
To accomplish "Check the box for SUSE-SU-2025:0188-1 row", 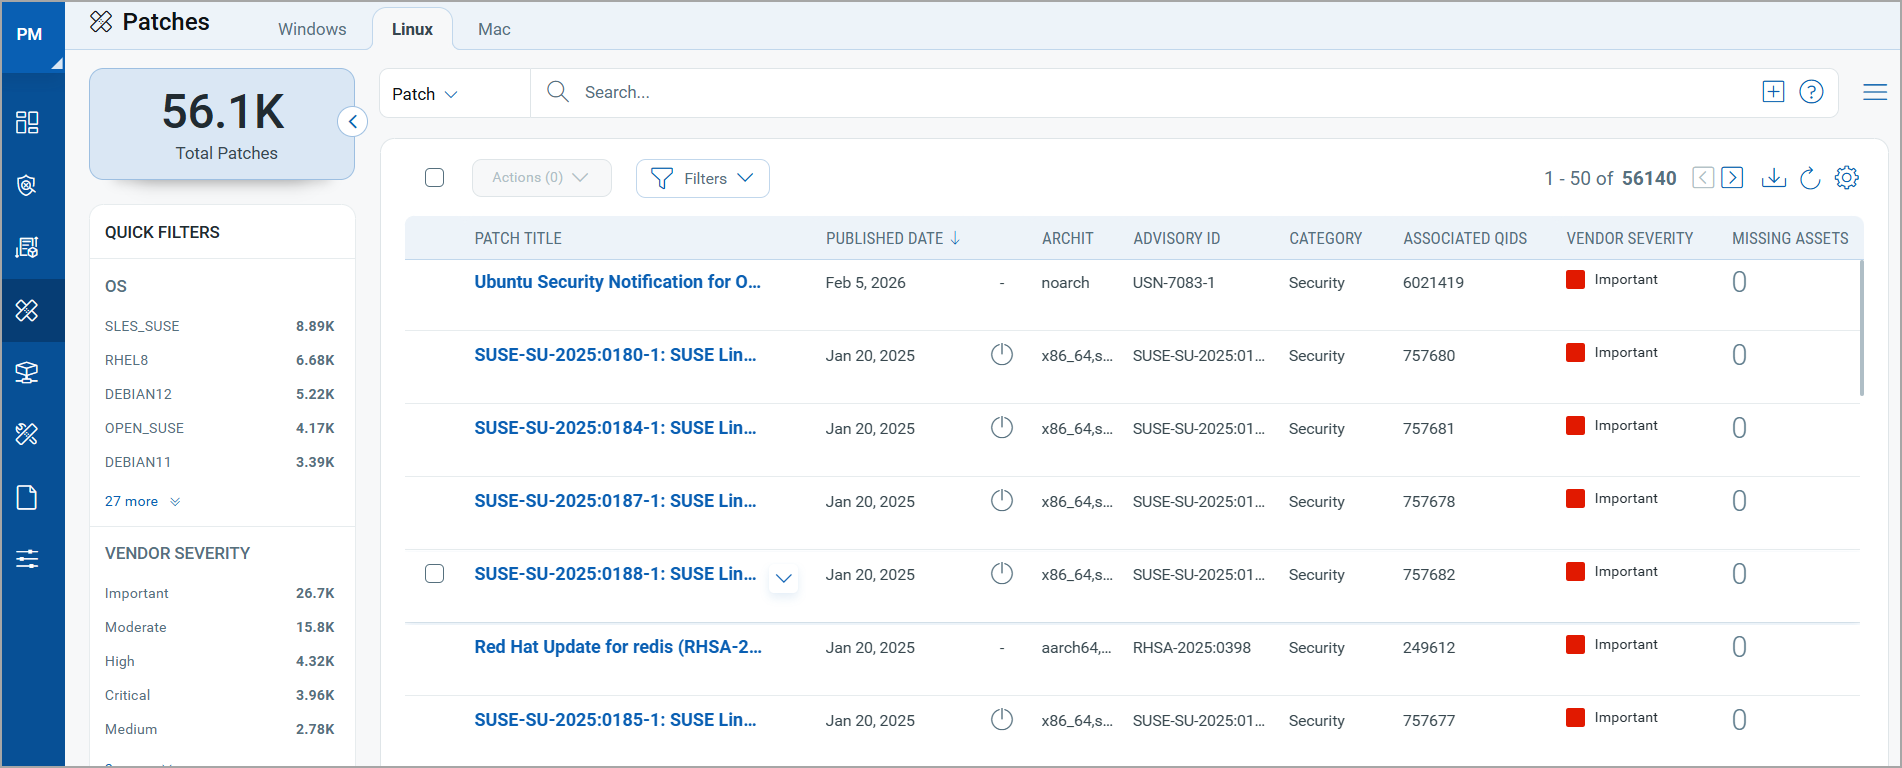I will click(x=434, y=574).
